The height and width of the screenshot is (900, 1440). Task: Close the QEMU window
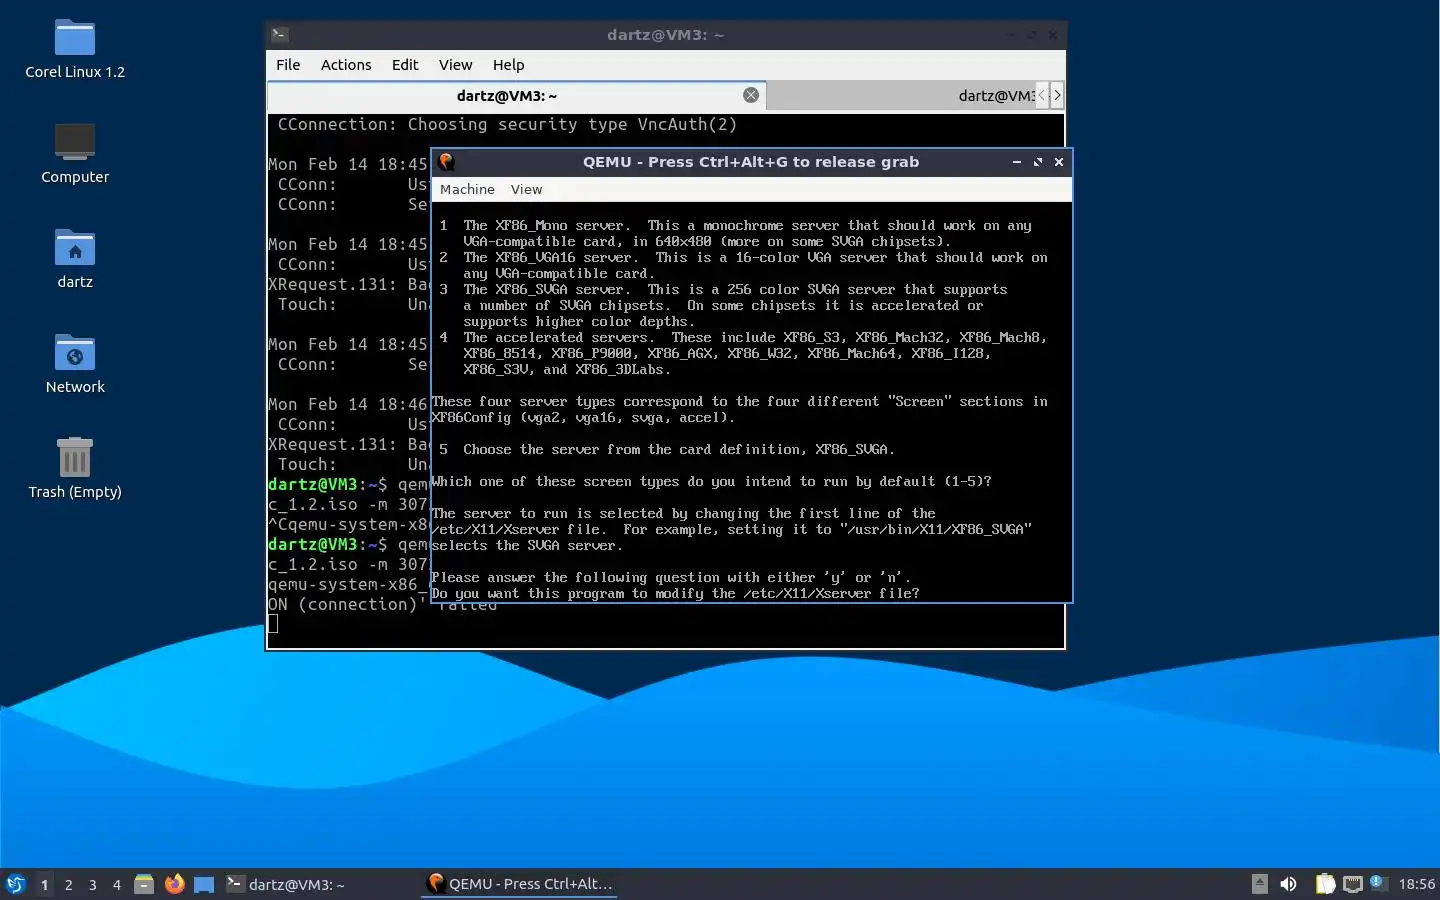[x=1059, y=162]
